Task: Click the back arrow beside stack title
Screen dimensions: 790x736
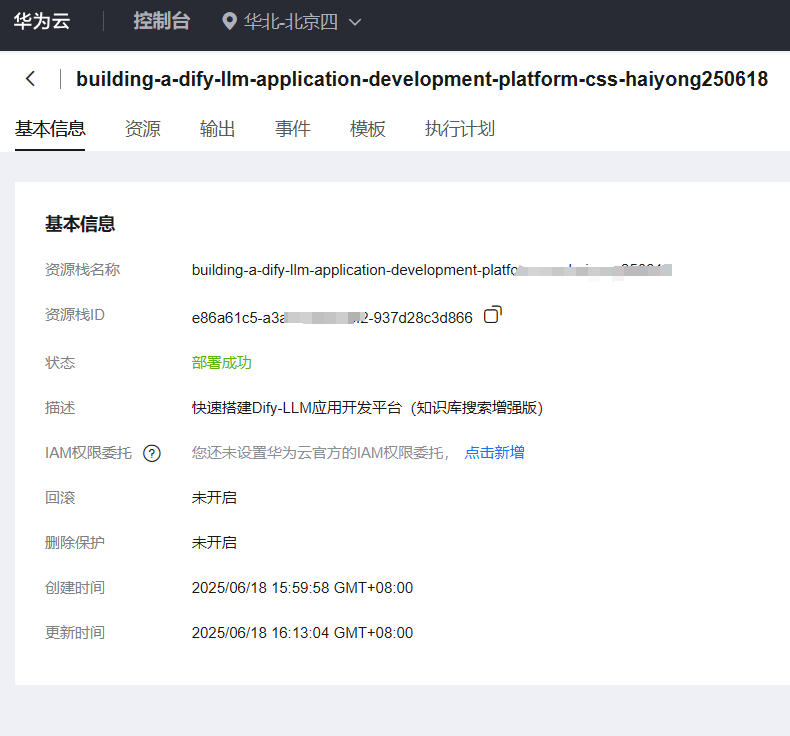Action: (x=31, y=79)
